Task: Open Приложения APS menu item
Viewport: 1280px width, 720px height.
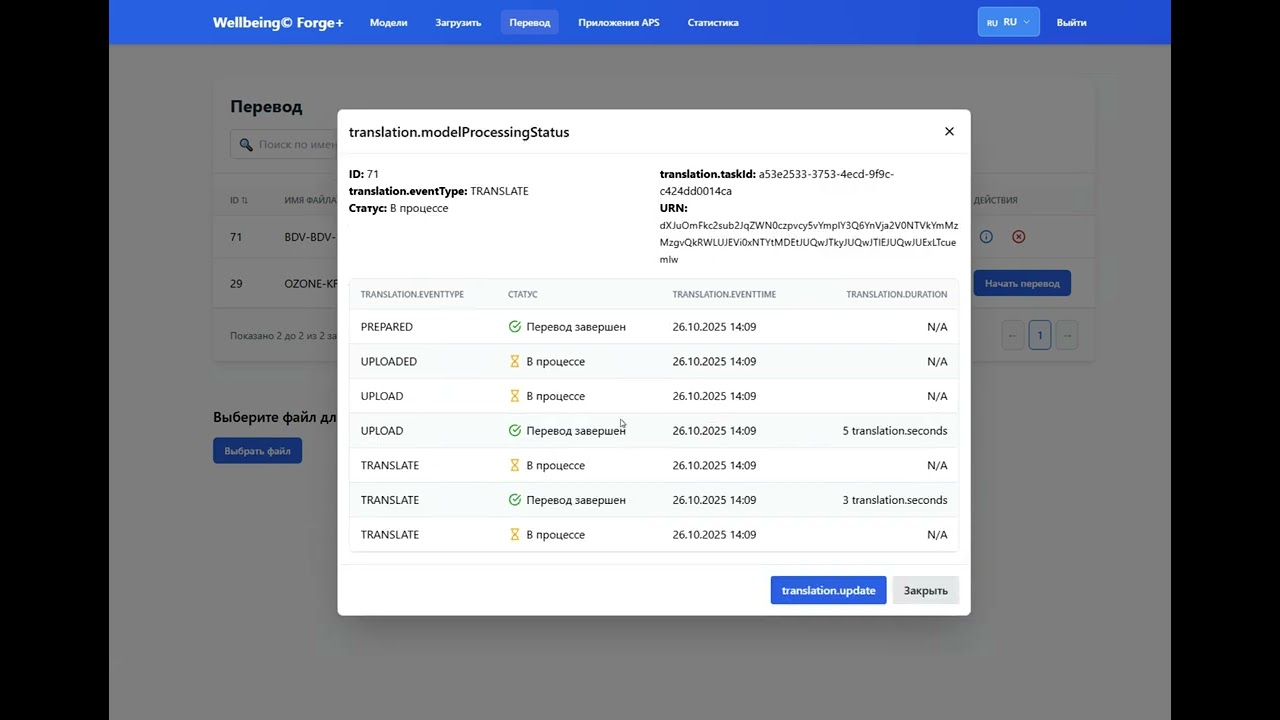Action: coord(619,22)
